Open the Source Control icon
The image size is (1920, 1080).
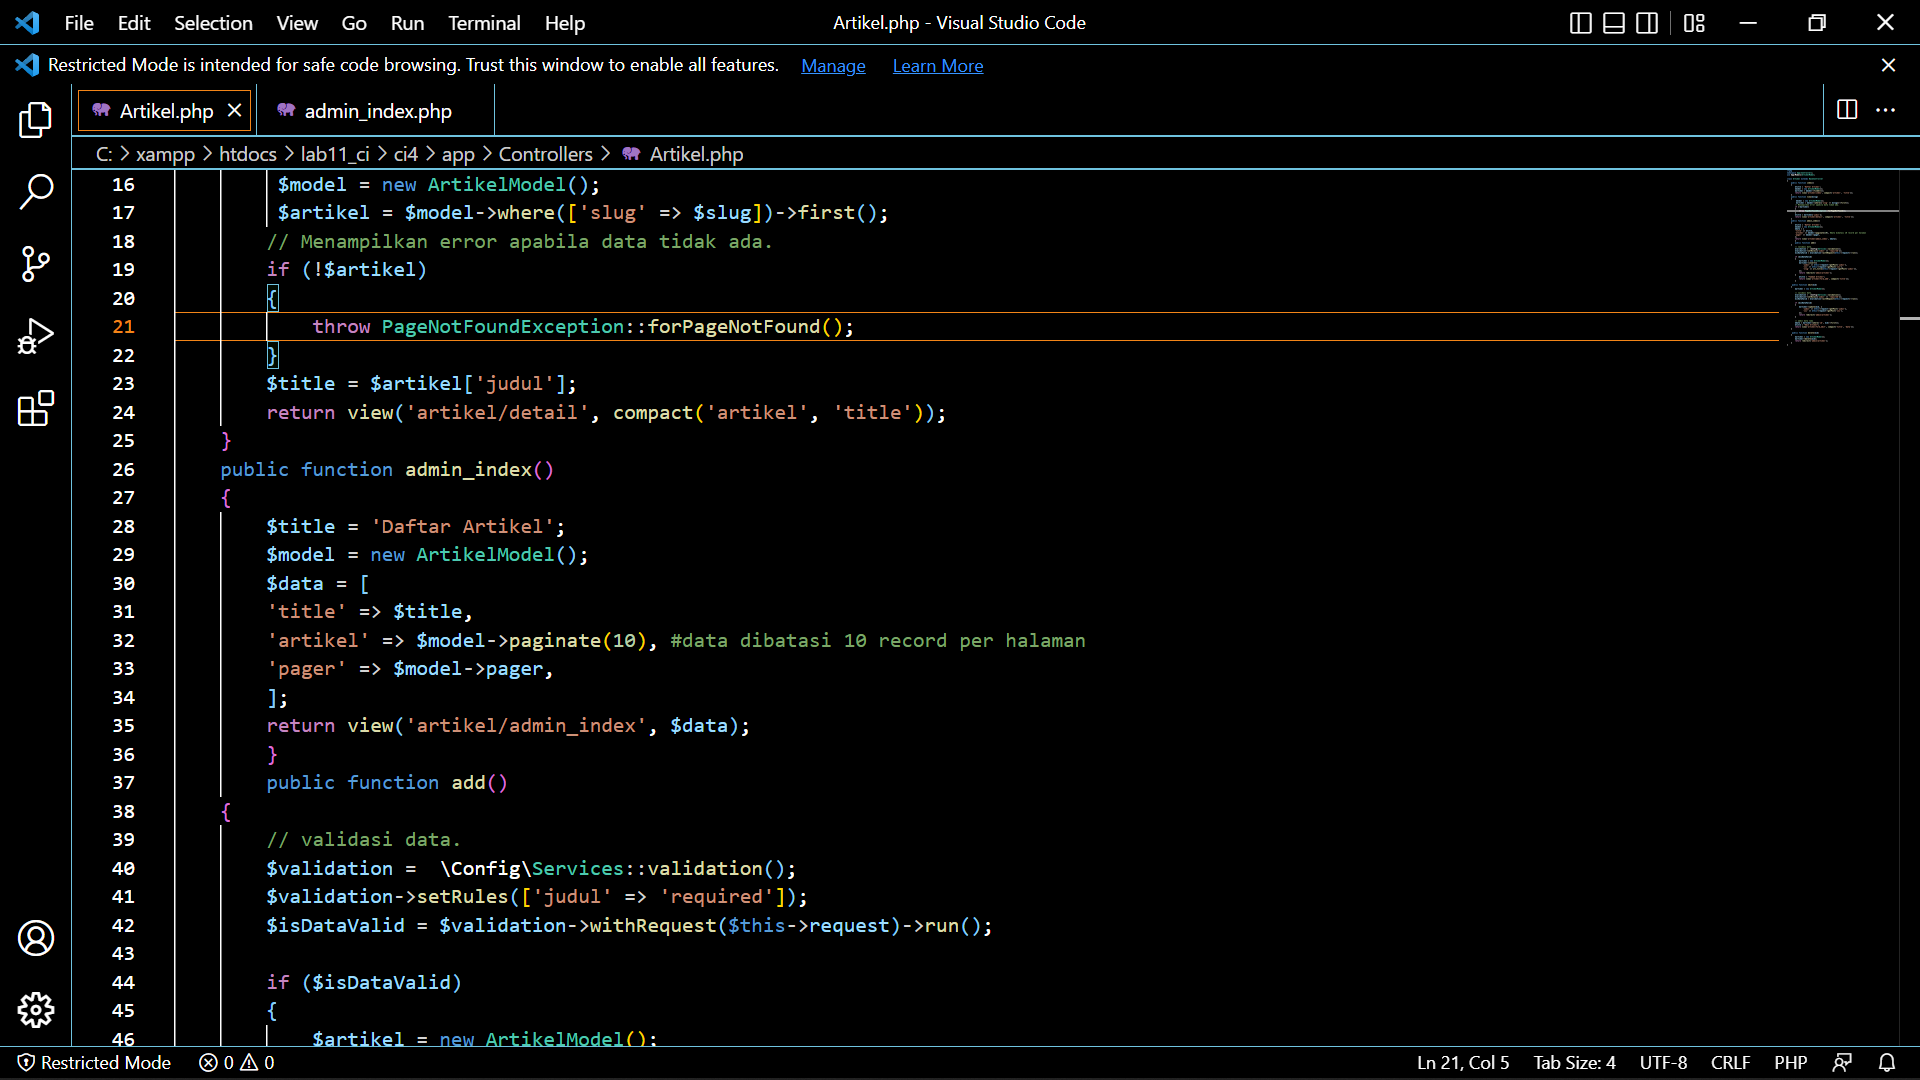35,264
